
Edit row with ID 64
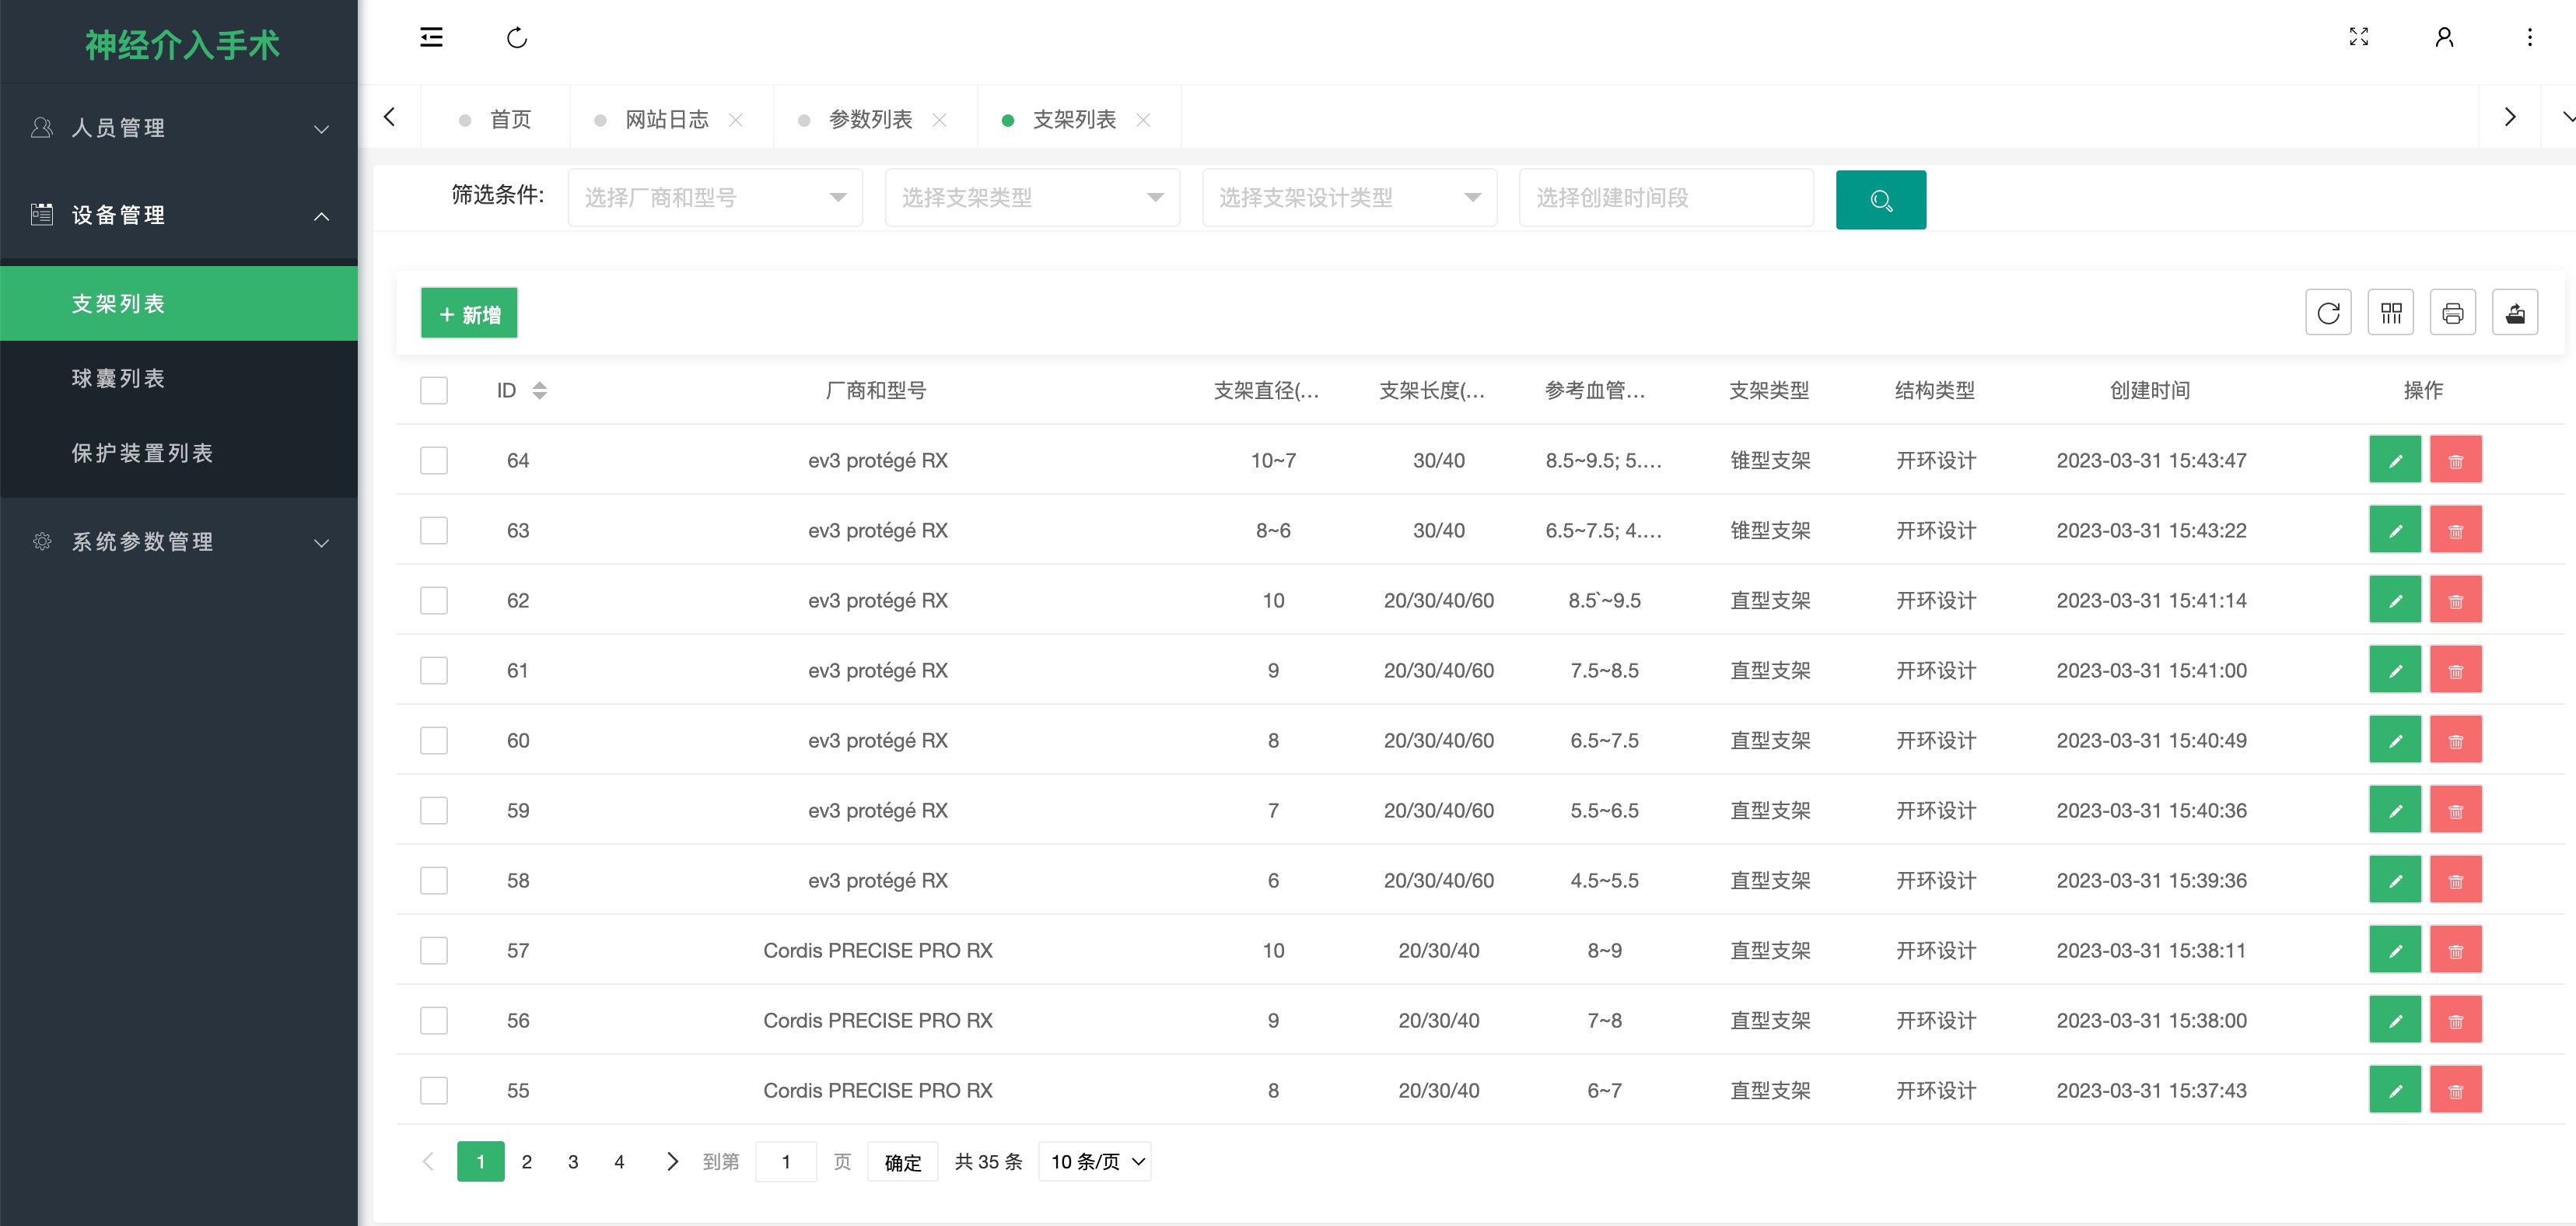point(2394,460)
